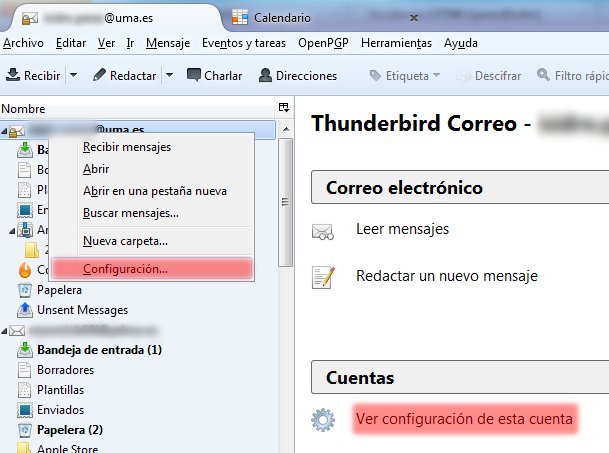Click the Cuentas section header

tap(460, 378)
